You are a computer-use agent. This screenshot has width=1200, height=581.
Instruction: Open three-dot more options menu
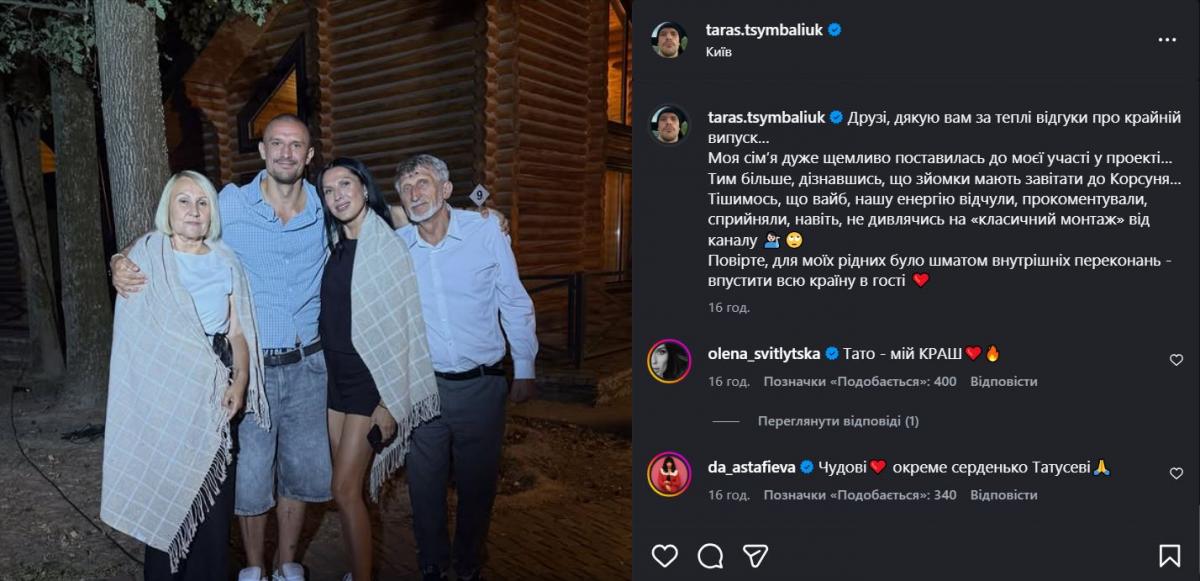1167,40
